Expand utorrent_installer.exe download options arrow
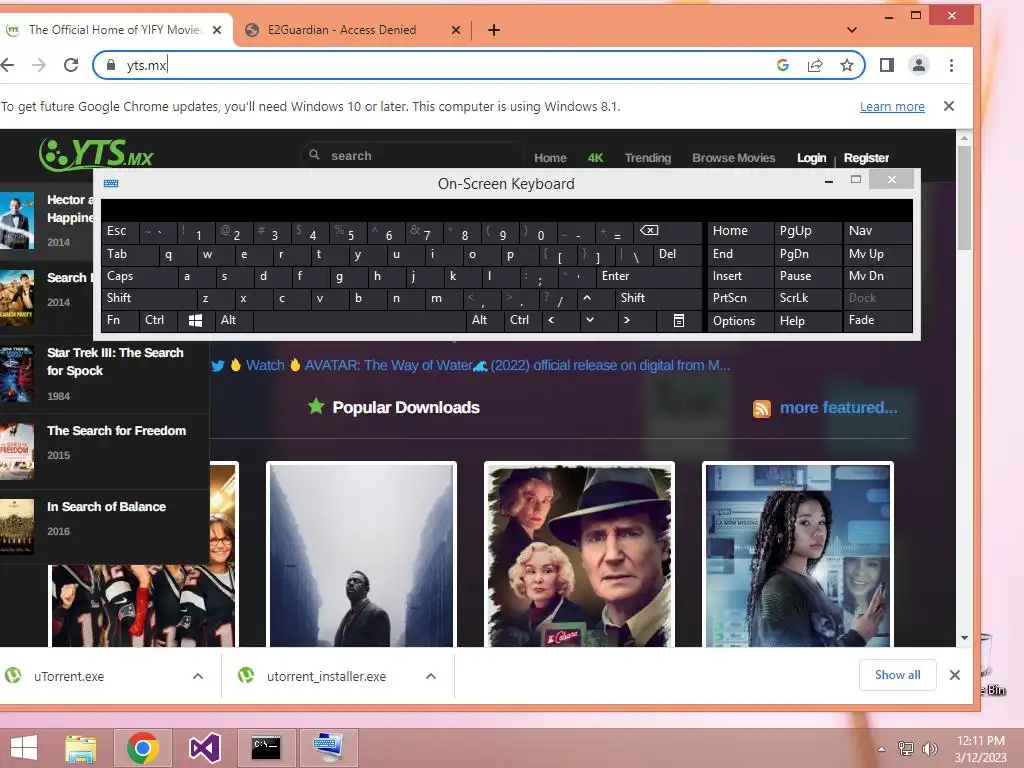 pyautogui.click(x=431, y=677)
